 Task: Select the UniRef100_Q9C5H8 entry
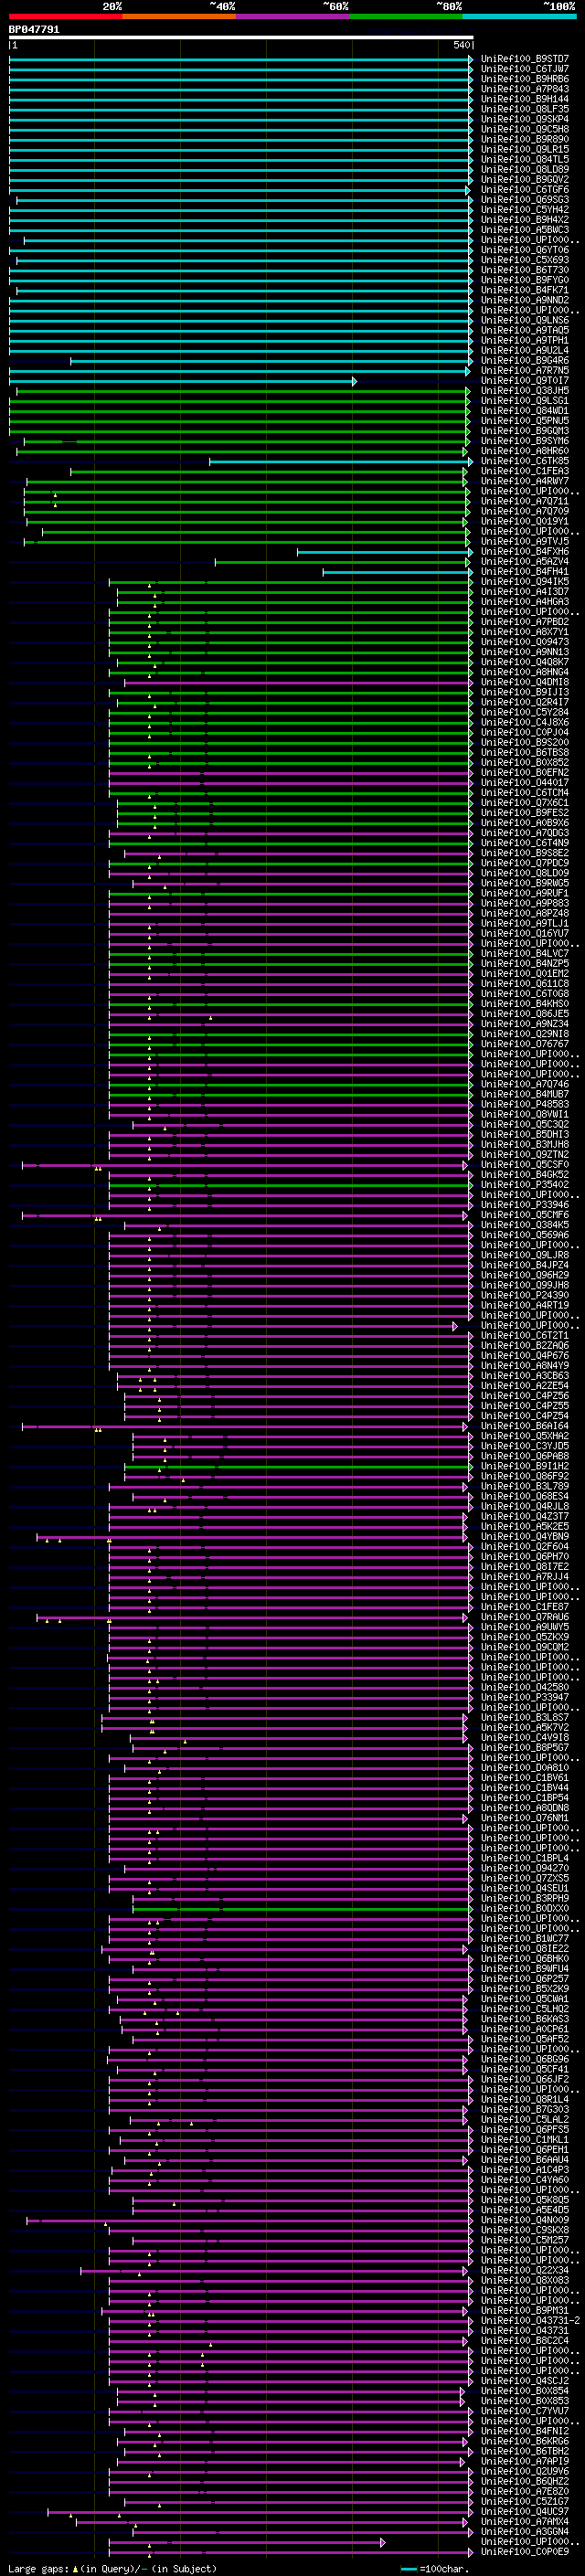tap(524, 129)
